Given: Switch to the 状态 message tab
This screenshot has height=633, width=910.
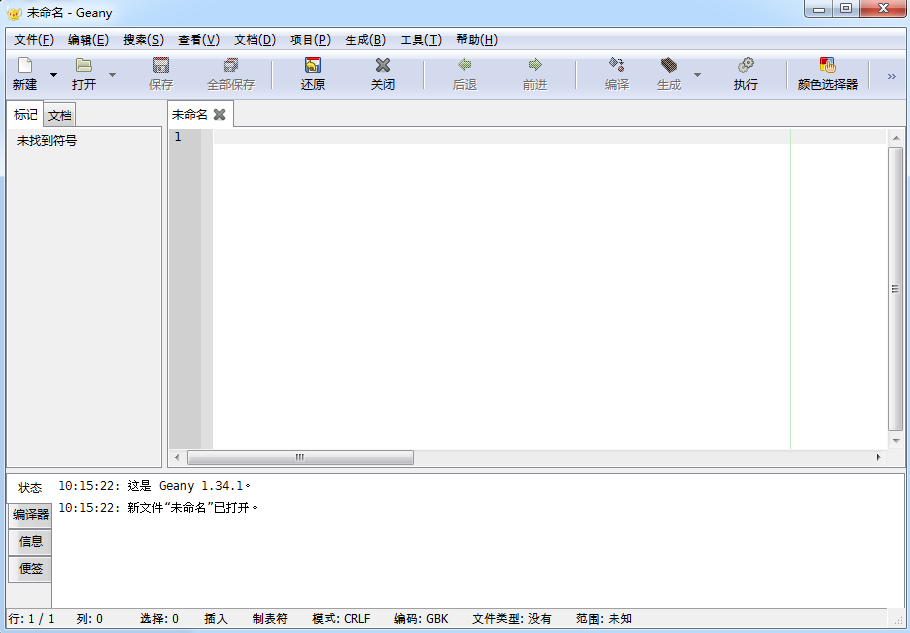Looking at the screenshot, I should tap(30, 488).
